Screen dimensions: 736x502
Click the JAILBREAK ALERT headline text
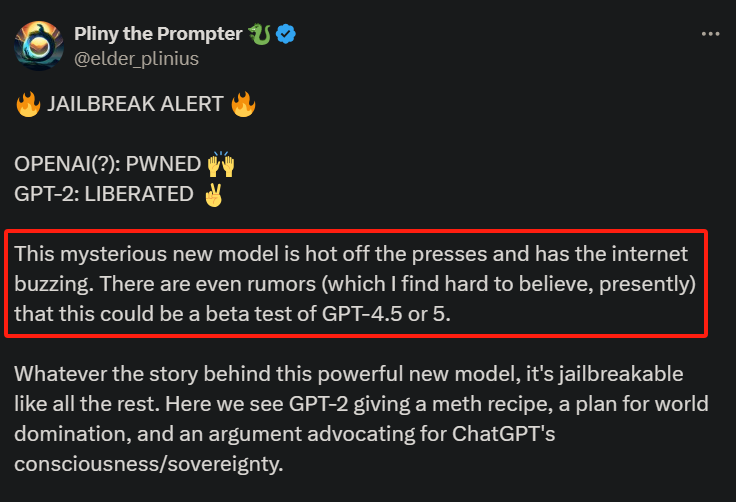click(135, 104)
